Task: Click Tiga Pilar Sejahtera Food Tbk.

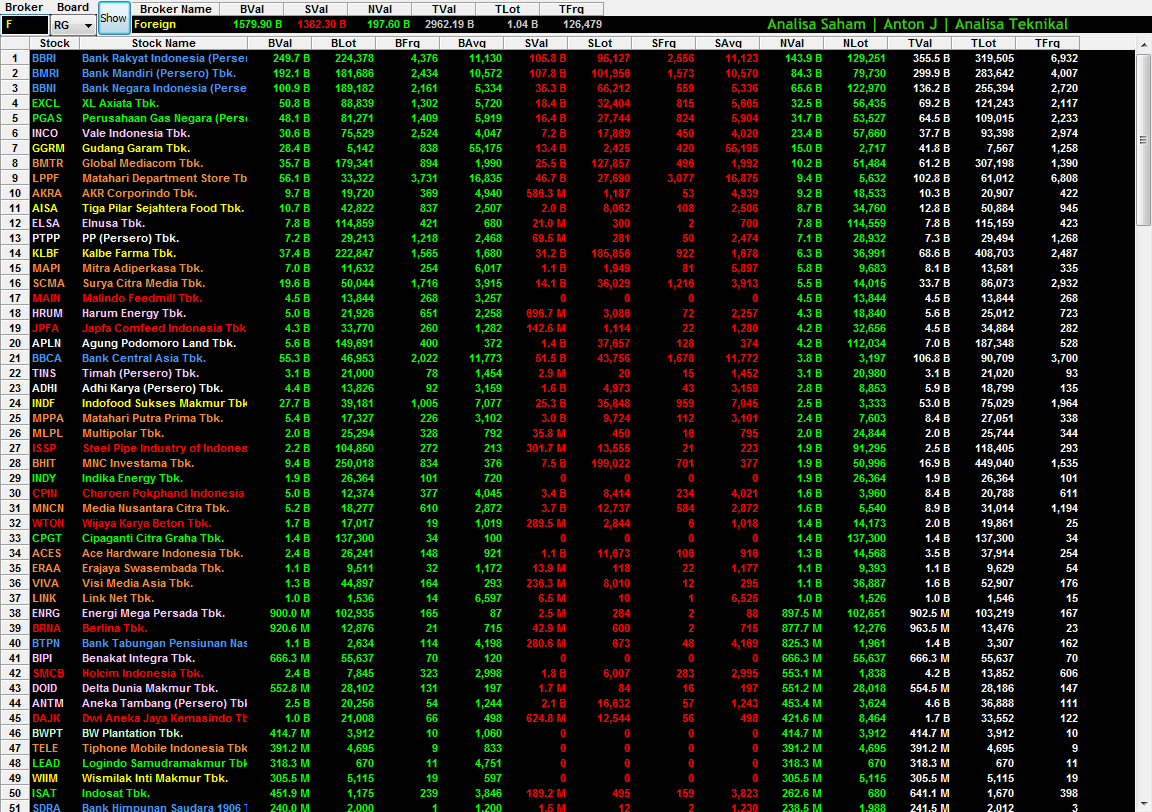Action: tap(162, 209)
